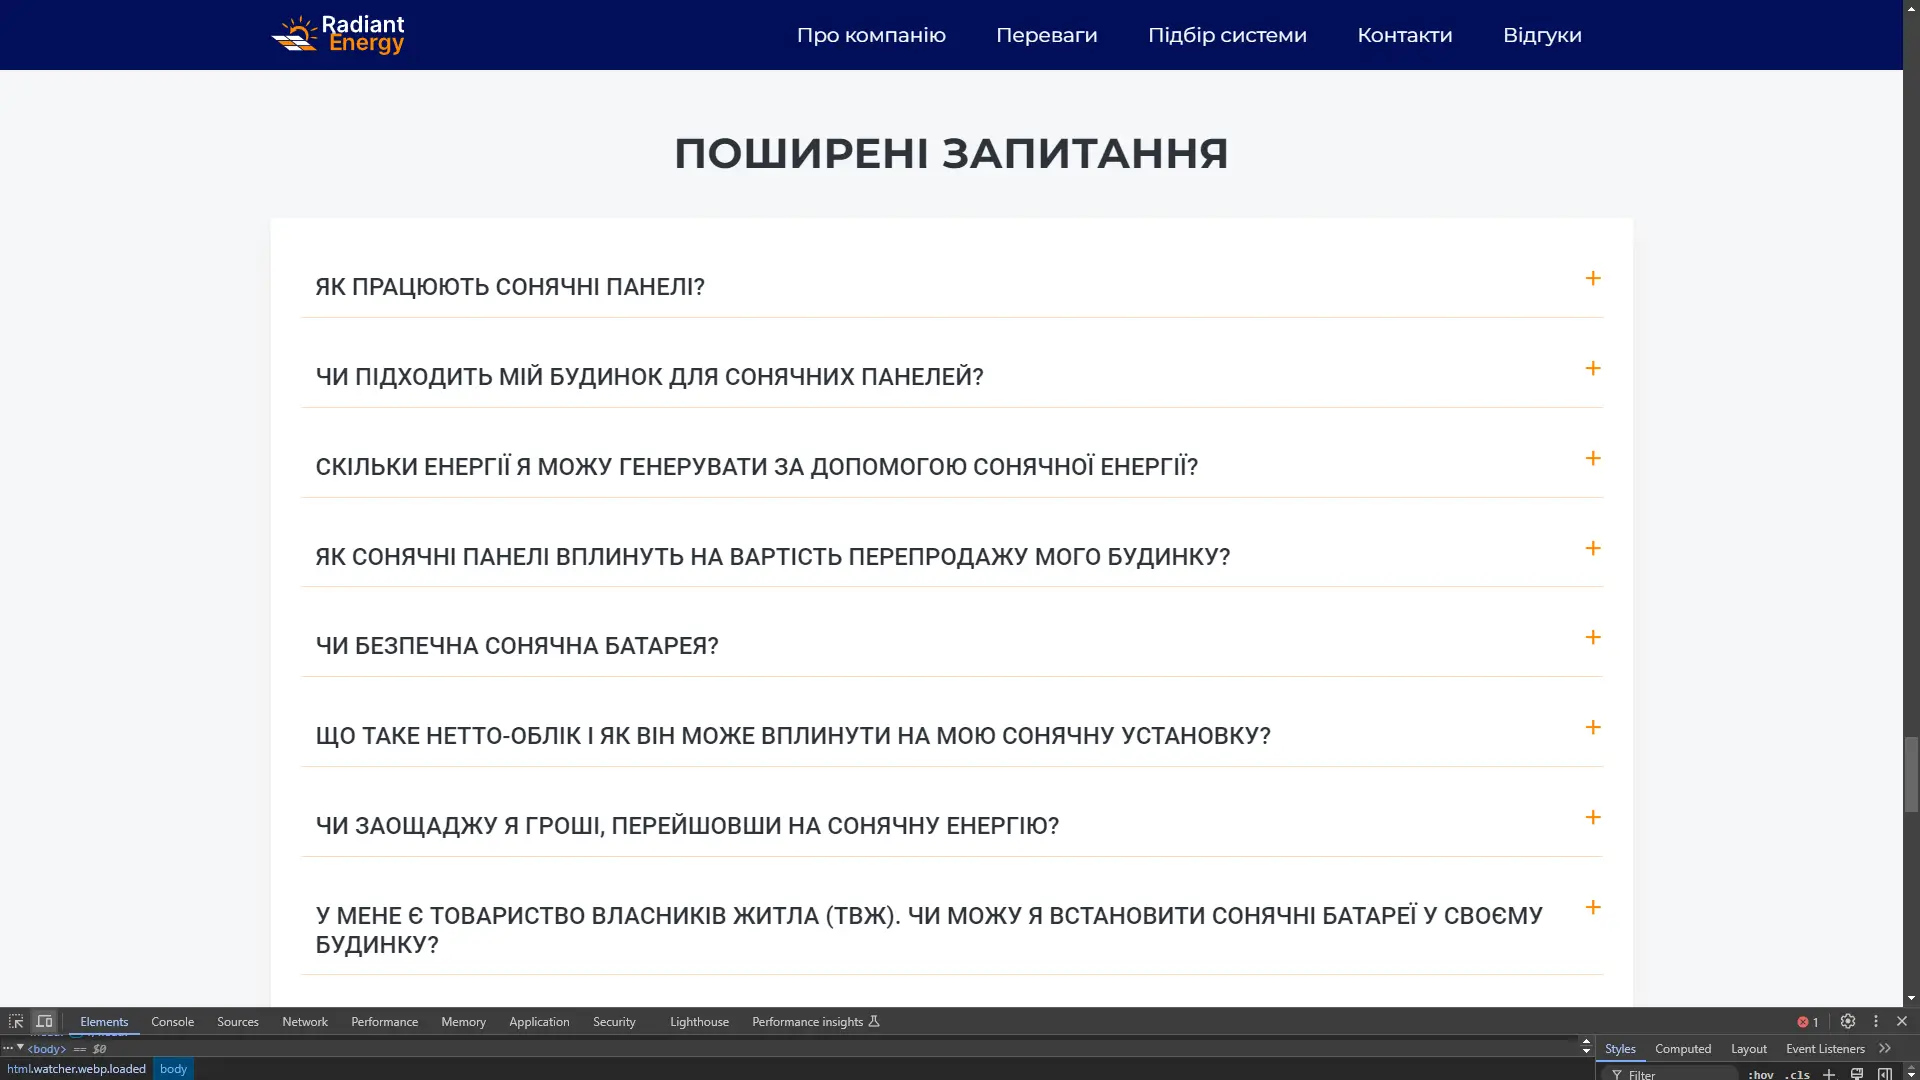Open the Performance insights tab
The image size is (1920, 1080).
[x=815, y=1021]
